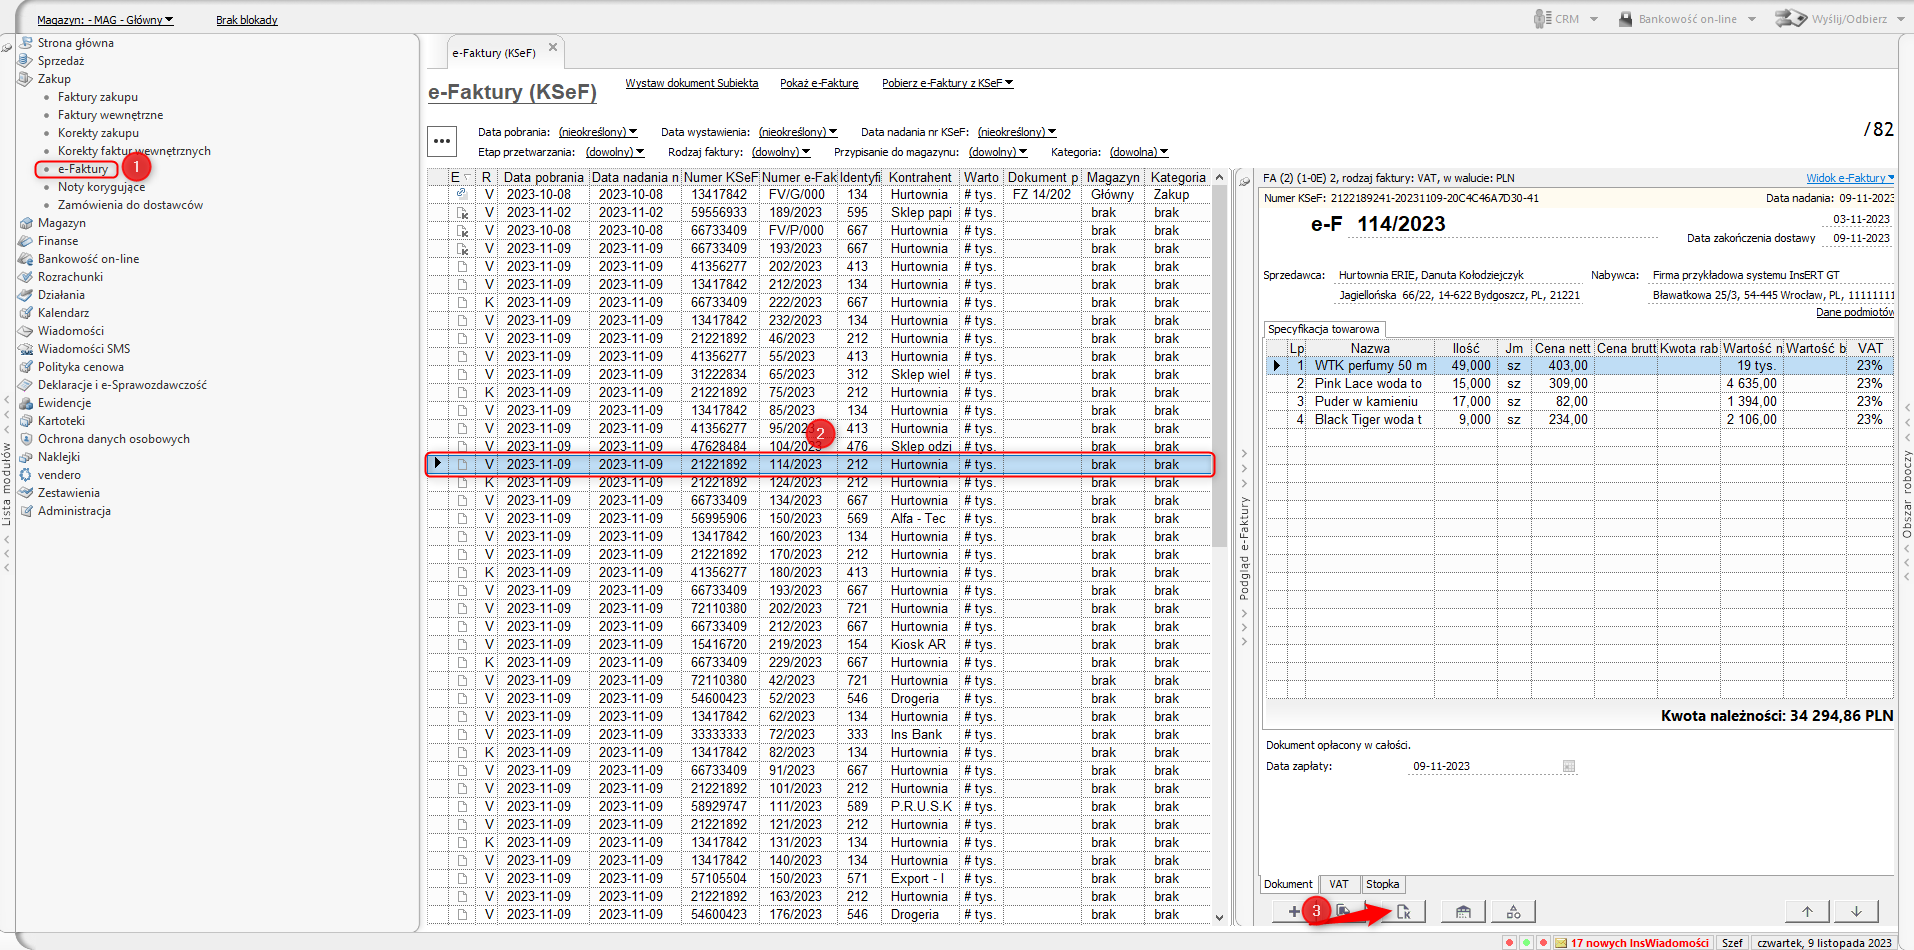Open Data pobrania filter dropdown
Image resolution: width=1914 pixels, height=950 pixels.
[x=597, y=132]
